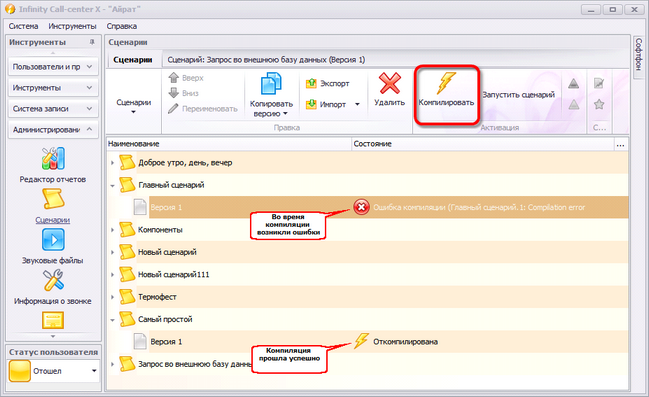Click the red error icon in Версия 1 row

[x=361, y=207]
